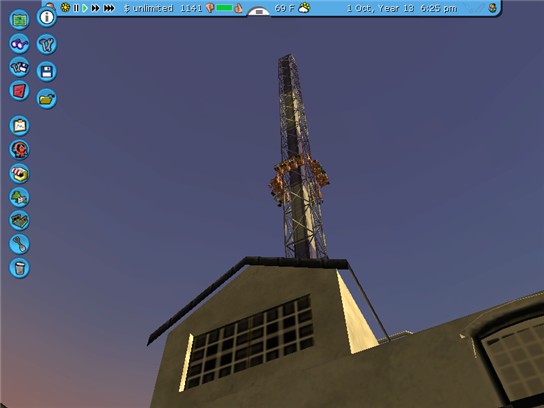The width and height of the screenshot is (544, 408).
Task: Open the ride construction icon
Action: click(x=19, y=150)
